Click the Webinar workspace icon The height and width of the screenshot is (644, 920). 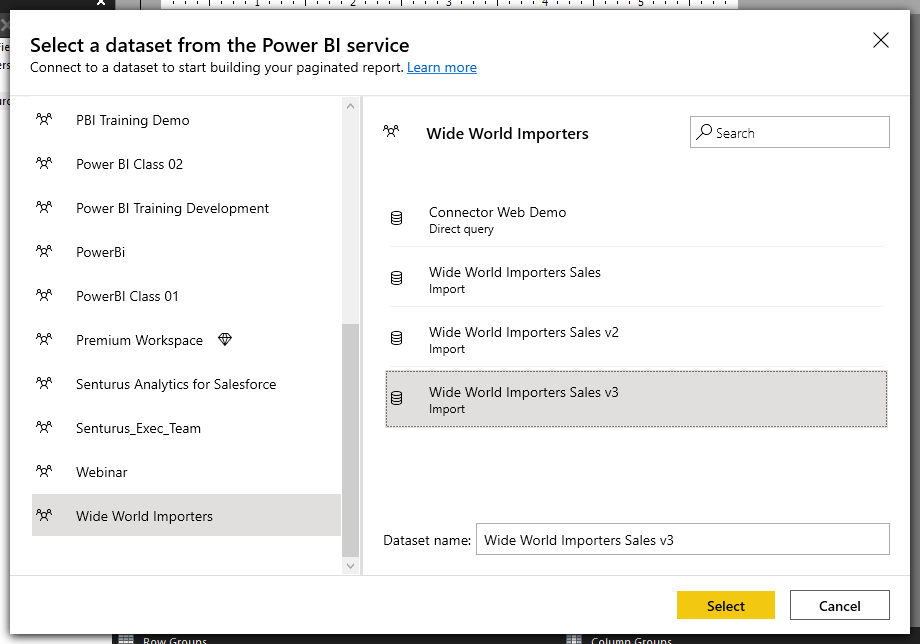click(45, 471)
